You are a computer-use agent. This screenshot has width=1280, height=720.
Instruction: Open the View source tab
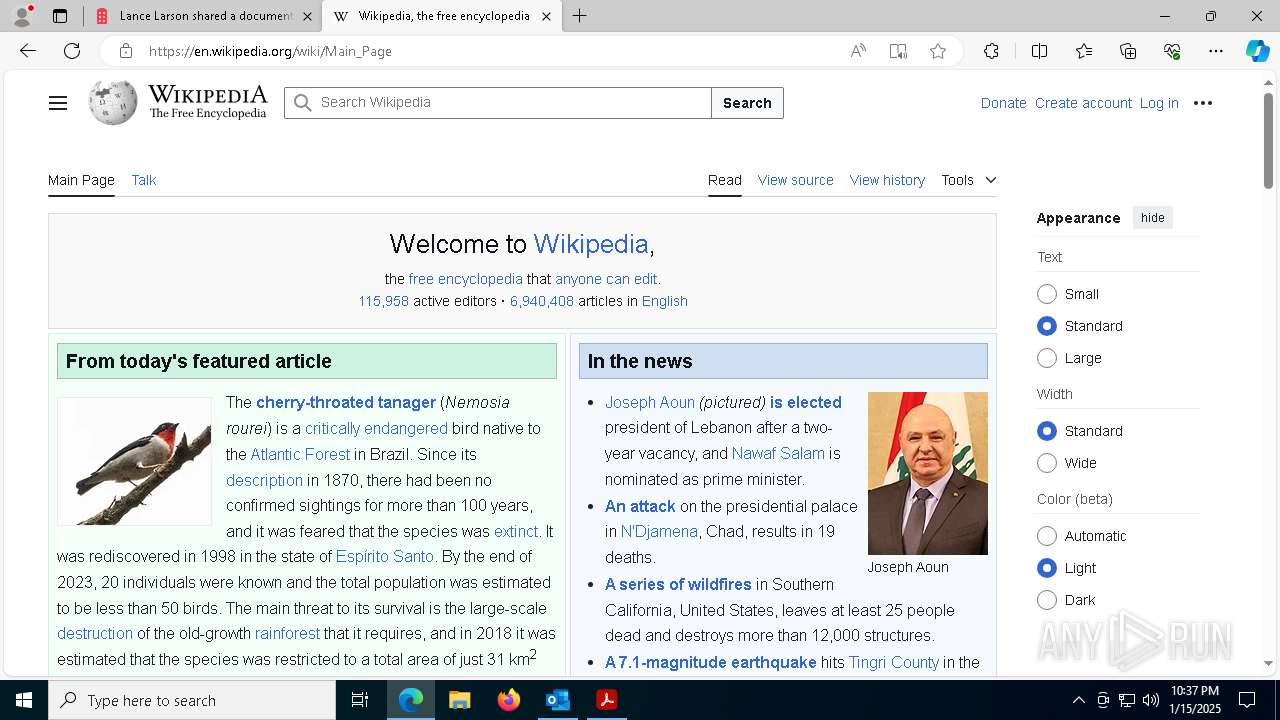point(795,180)
